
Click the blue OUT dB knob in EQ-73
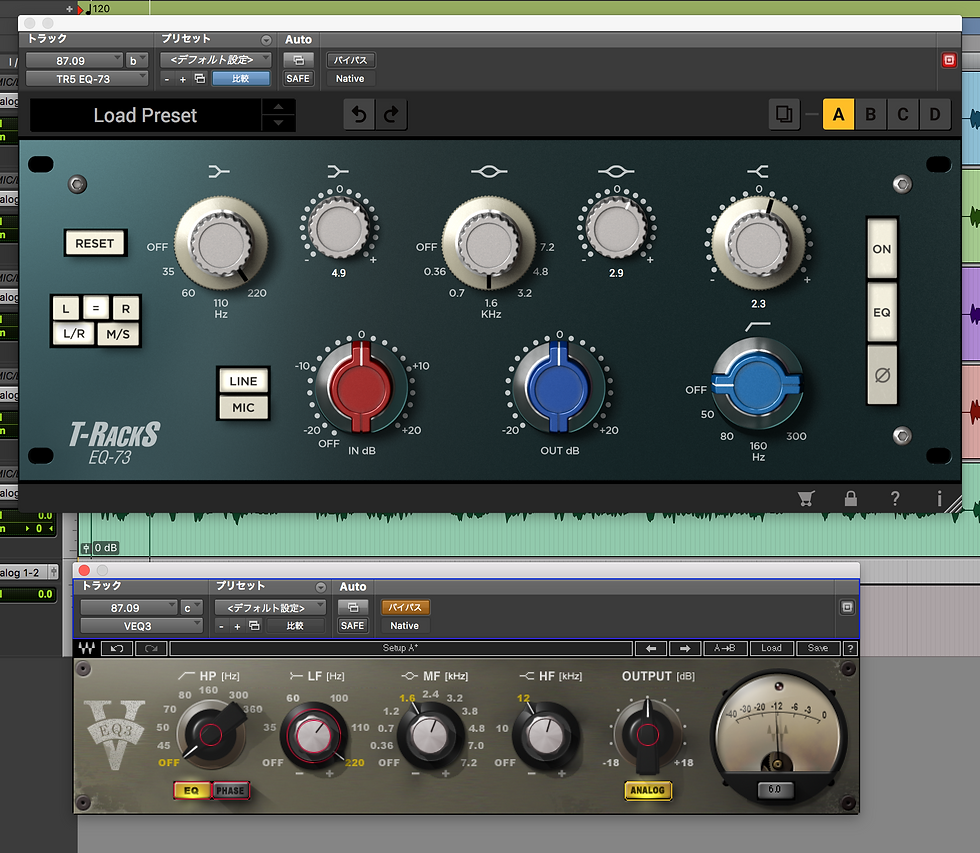click(x=558, y=387)
